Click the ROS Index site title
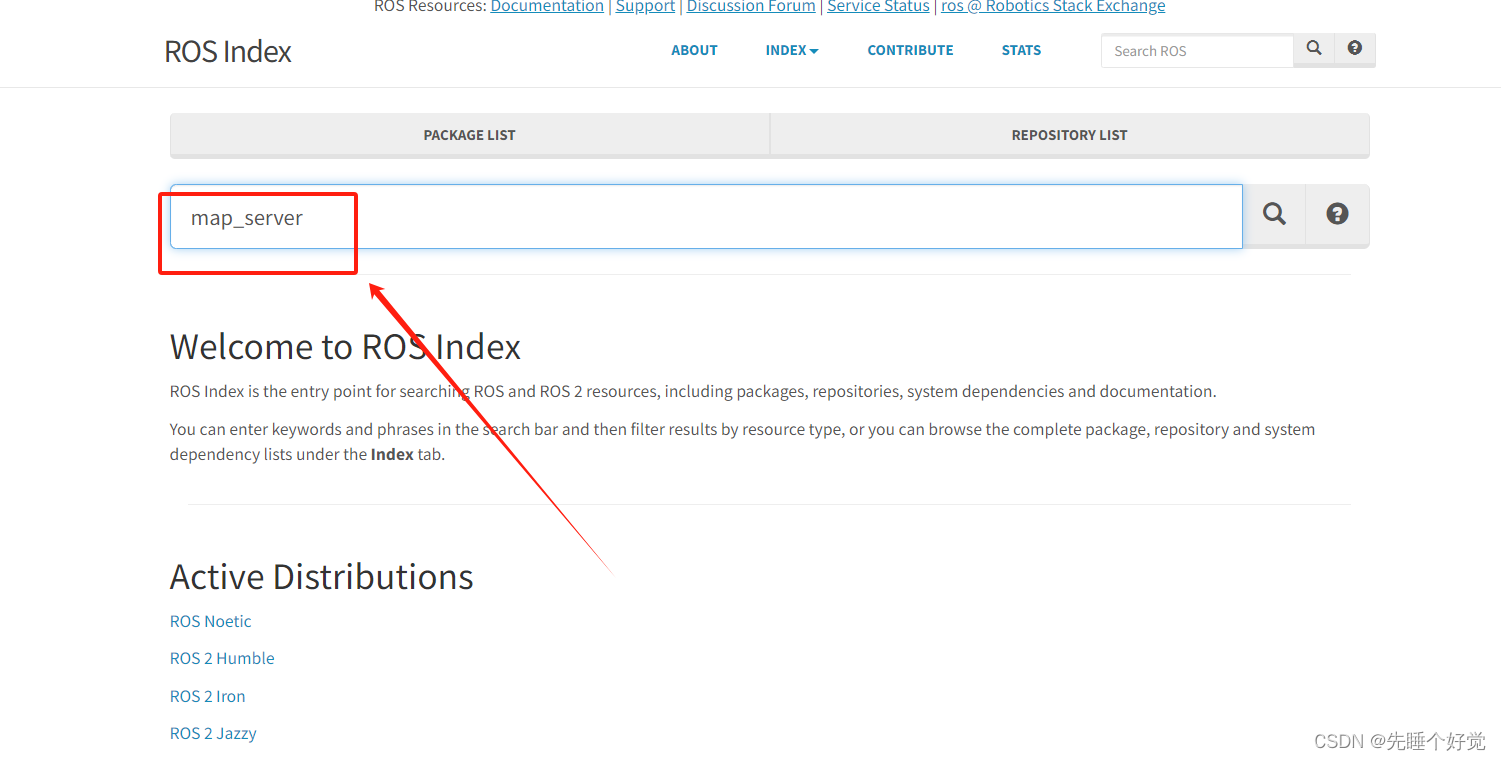The image size is (1501, 760). tap(228, 51)
